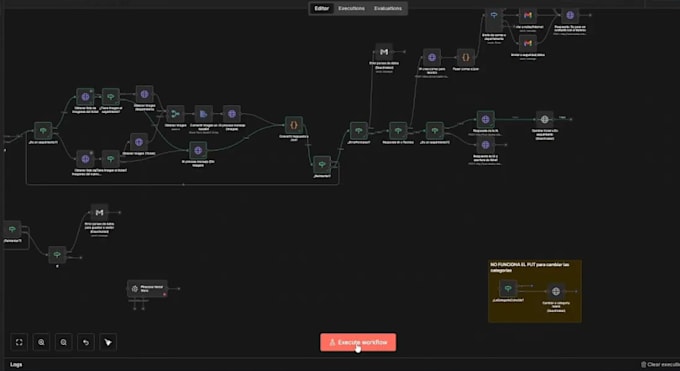Click the Execute workflow button
The image size is (680, 371).
[358, 342]
